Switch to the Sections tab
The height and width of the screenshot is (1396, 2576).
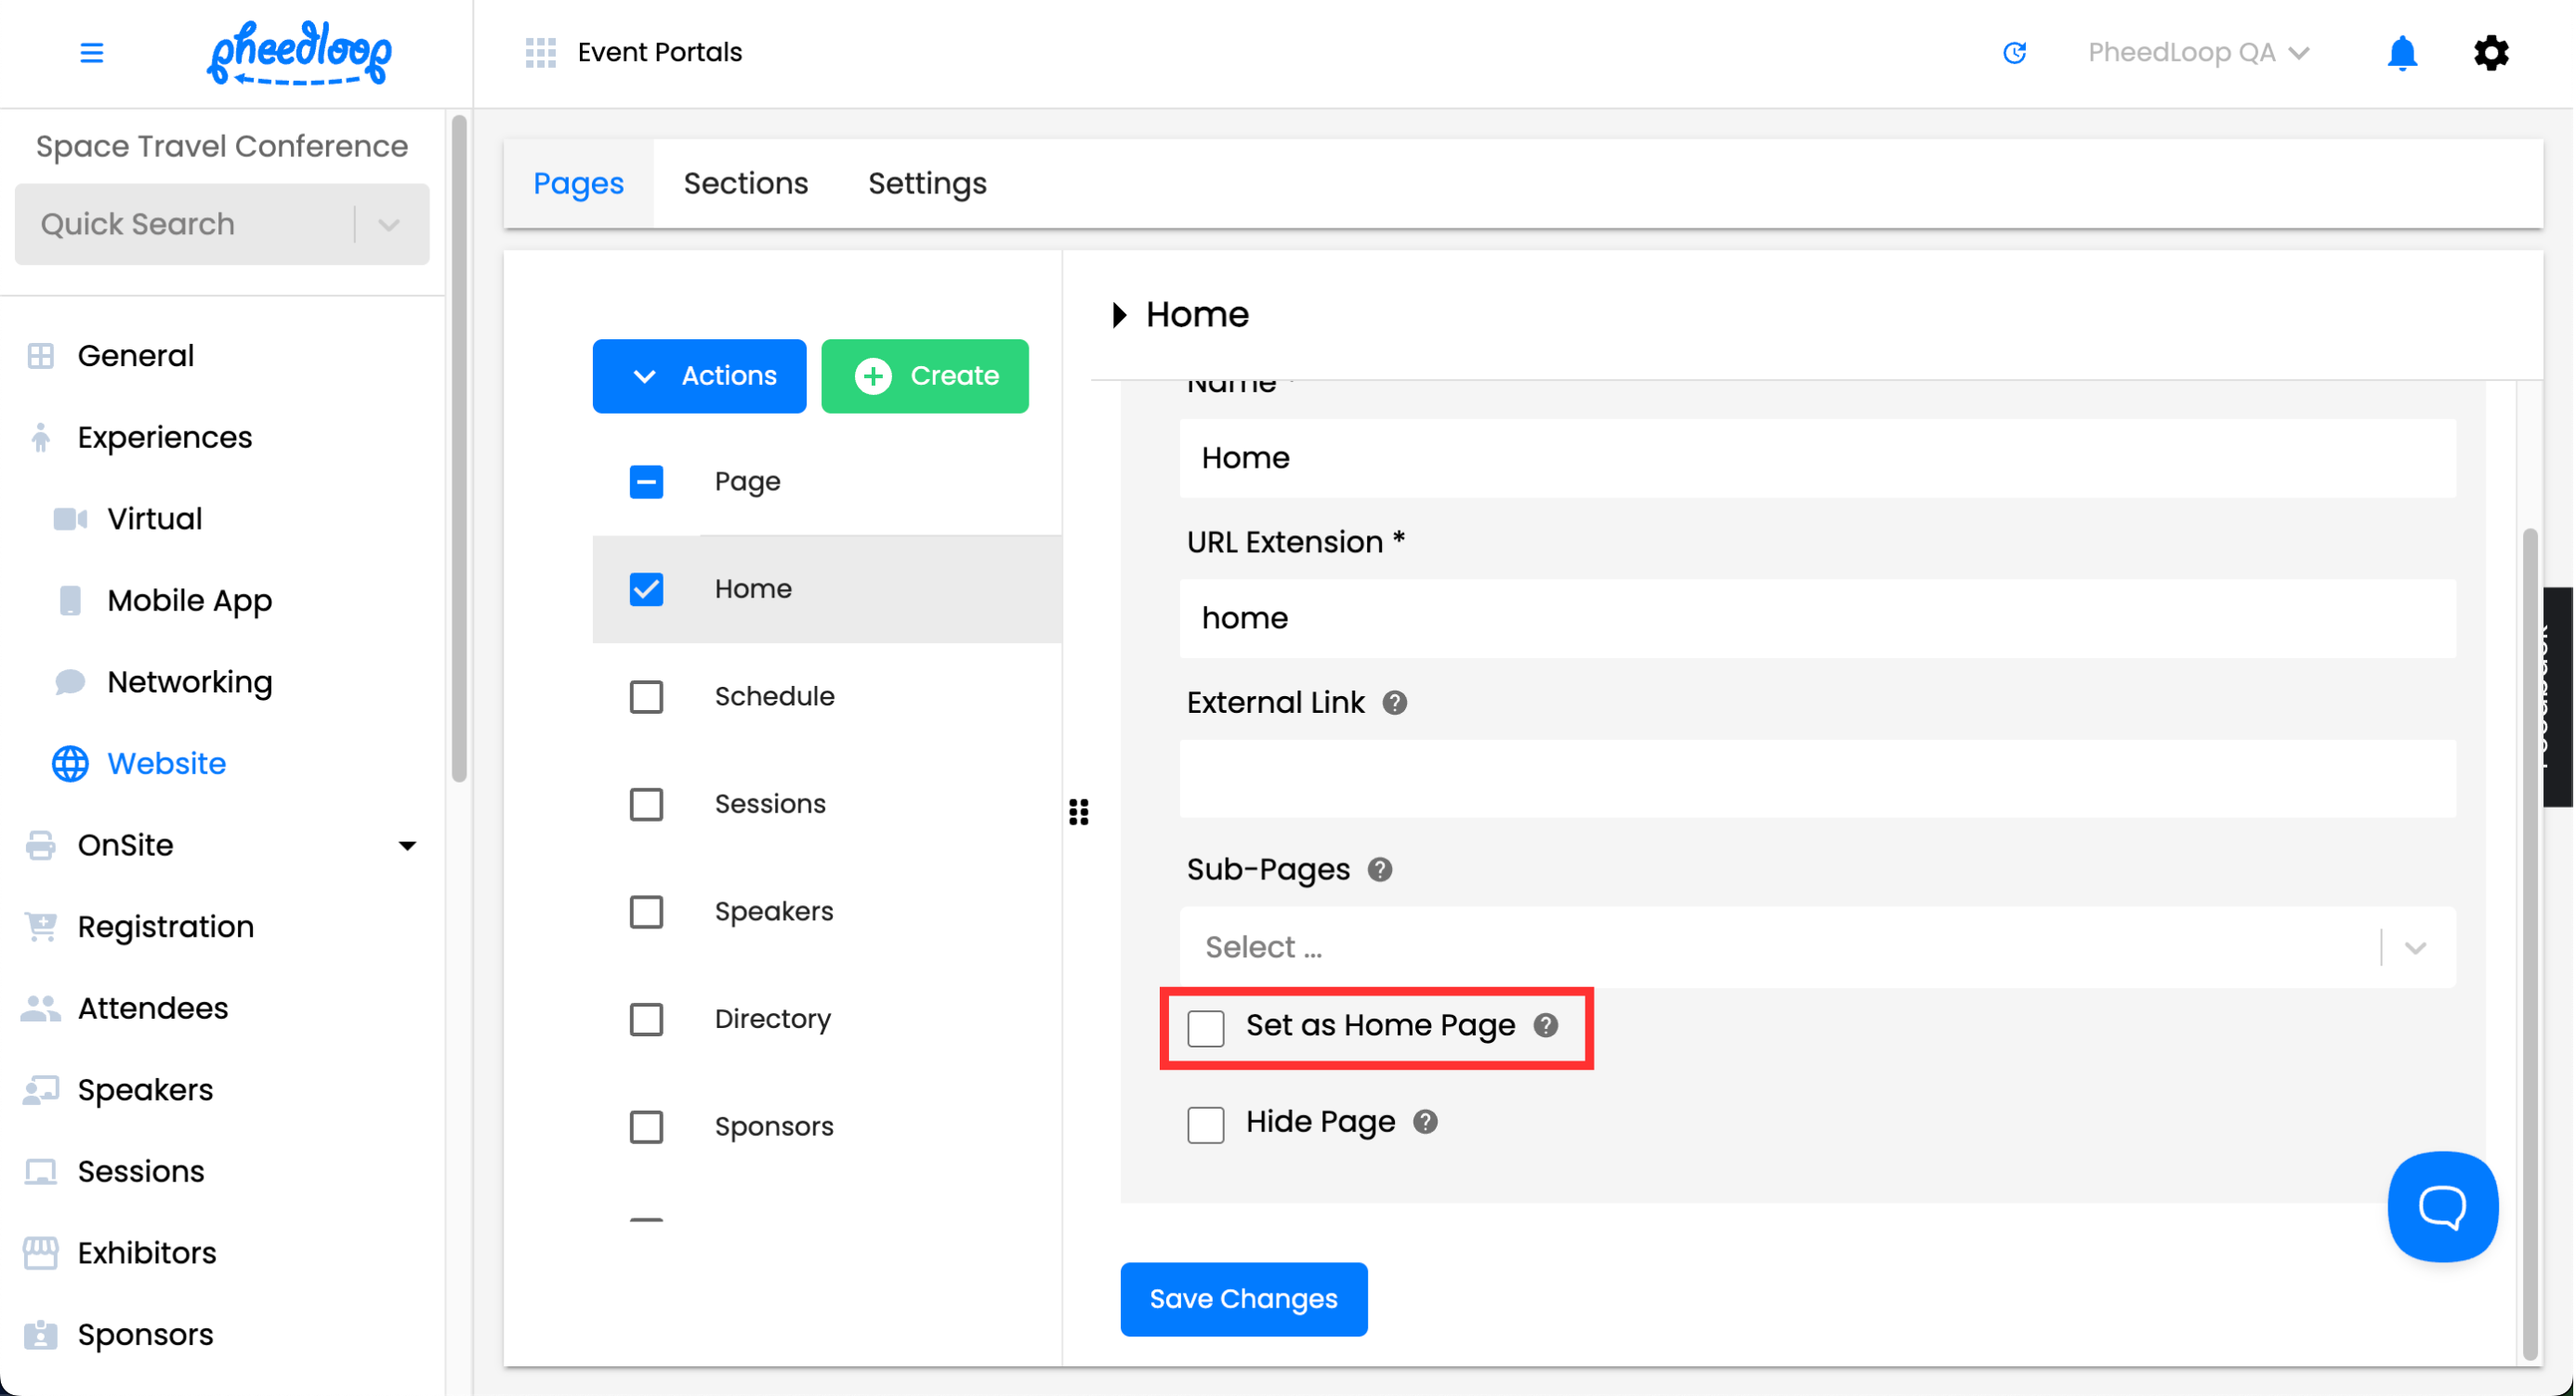point(745,183)
